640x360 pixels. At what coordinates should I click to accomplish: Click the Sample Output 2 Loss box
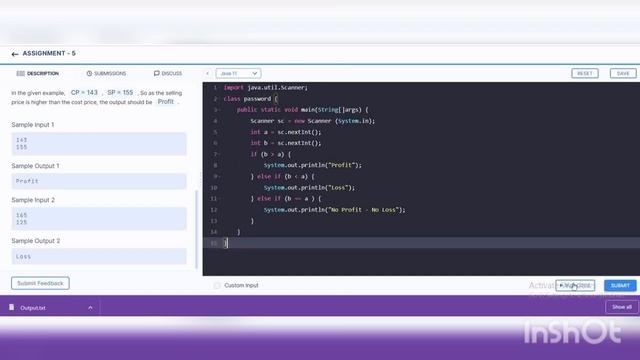coord(99,256)
